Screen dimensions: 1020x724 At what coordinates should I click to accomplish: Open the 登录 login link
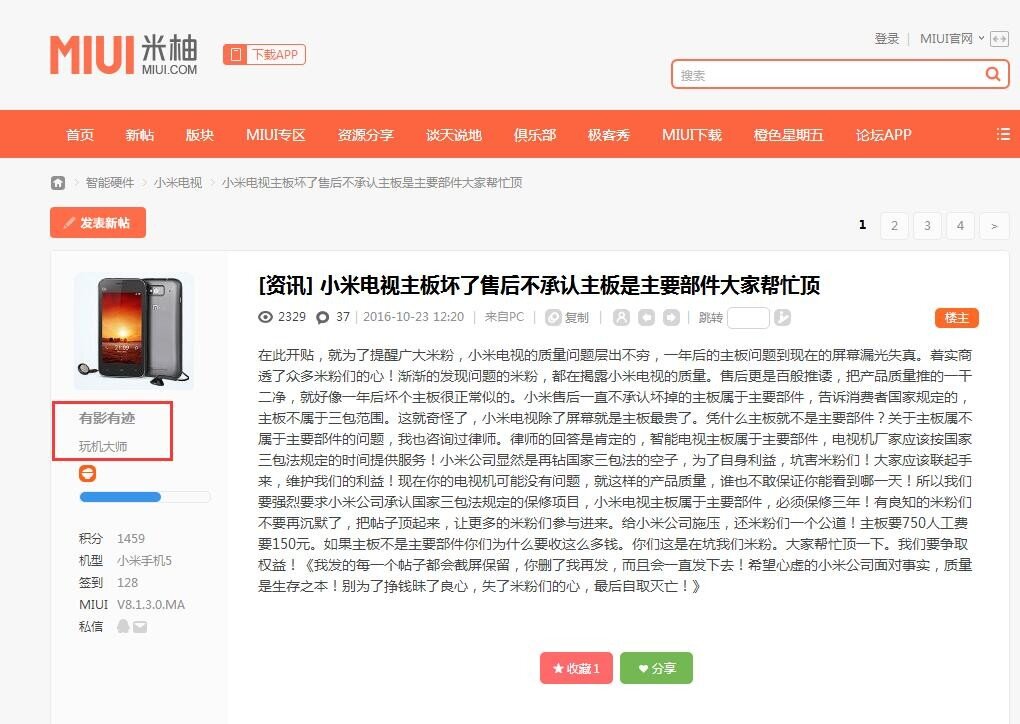(887, 38)
